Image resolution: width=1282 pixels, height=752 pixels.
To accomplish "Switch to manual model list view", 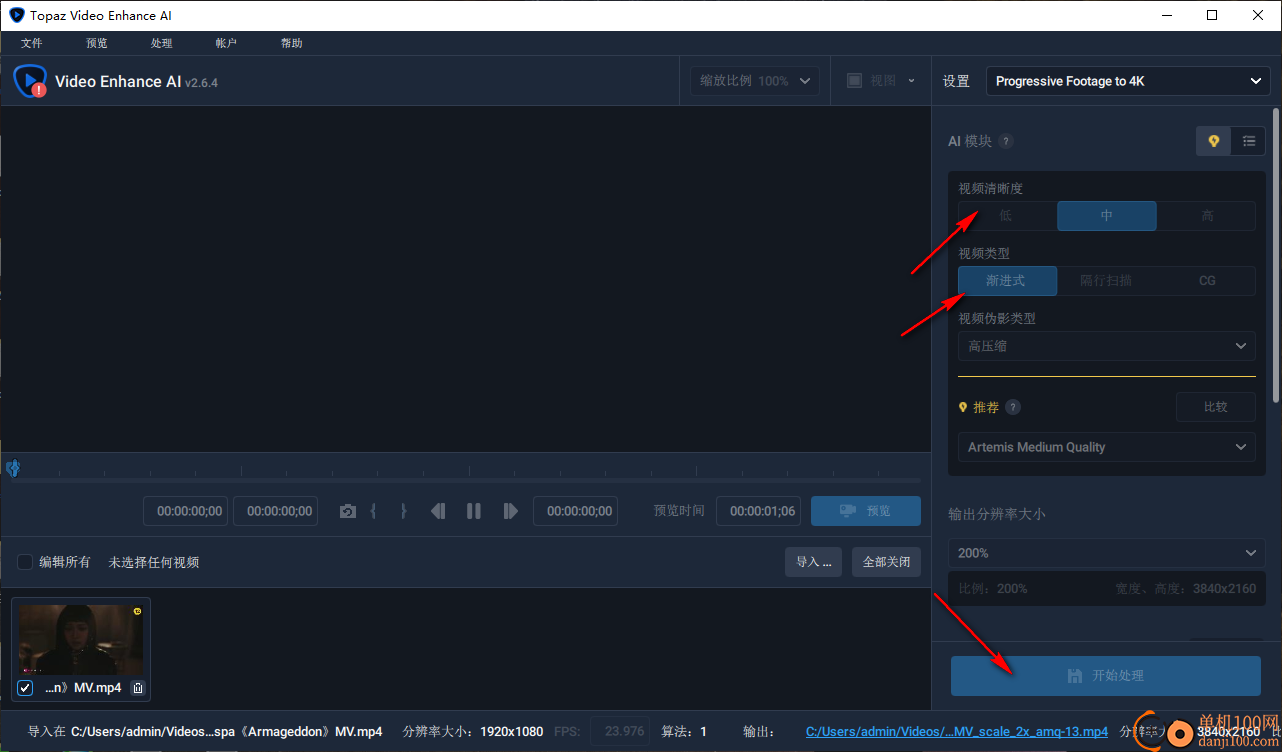I will pos(1249,141).
